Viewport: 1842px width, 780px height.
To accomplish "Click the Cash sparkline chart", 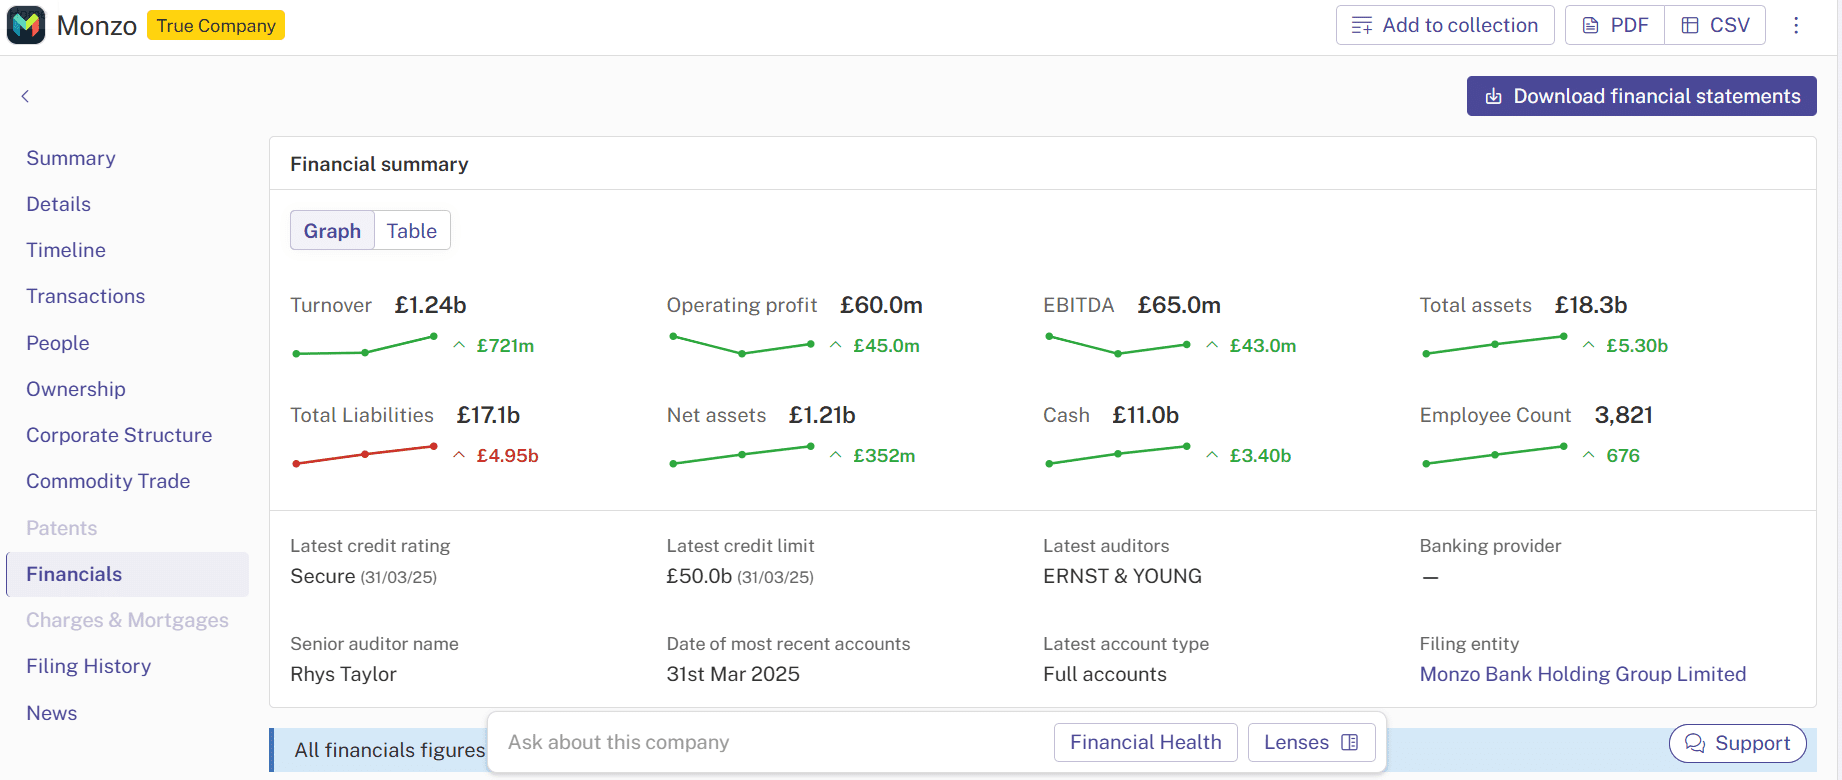I will click(1118, 455).
